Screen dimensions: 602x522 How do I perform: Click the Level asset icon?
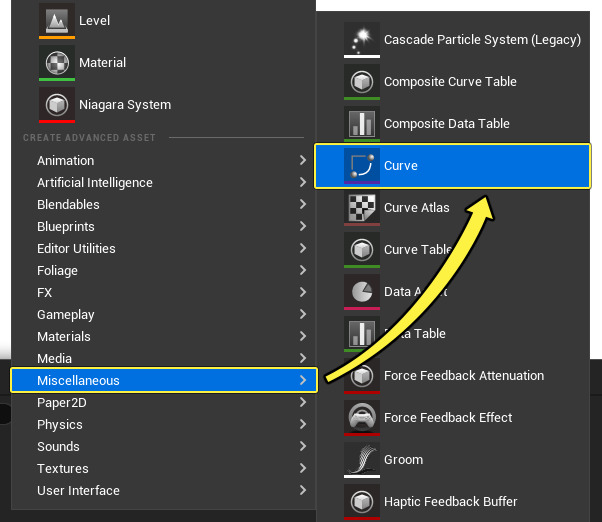[x=57, y=21]
